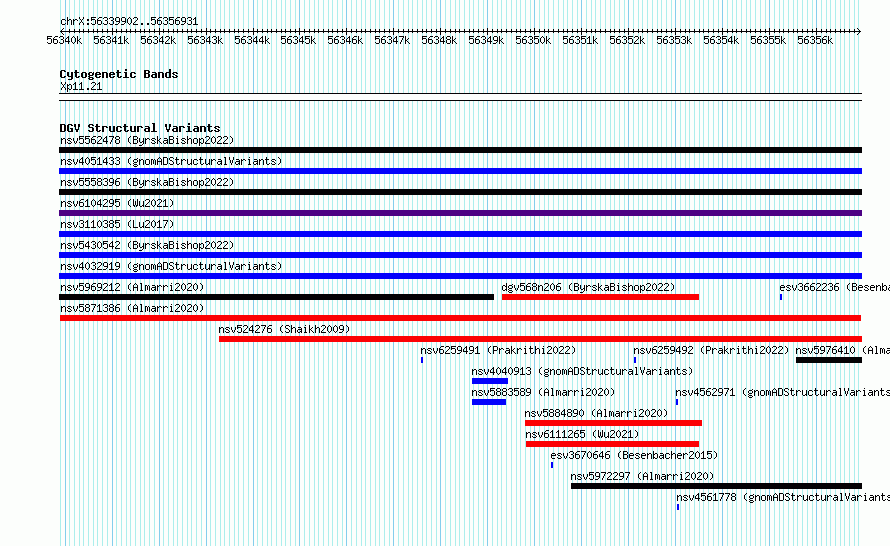Click the 56353k ruler position
Viewport: 890px width, 546px height.
click(x=674, y=40)
